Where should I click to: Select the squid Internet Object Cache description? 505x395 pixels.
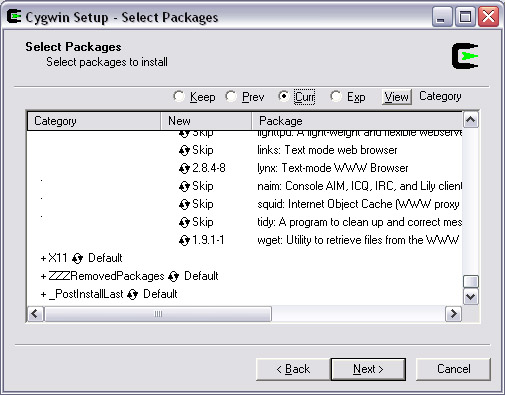[x=358, y=204]
